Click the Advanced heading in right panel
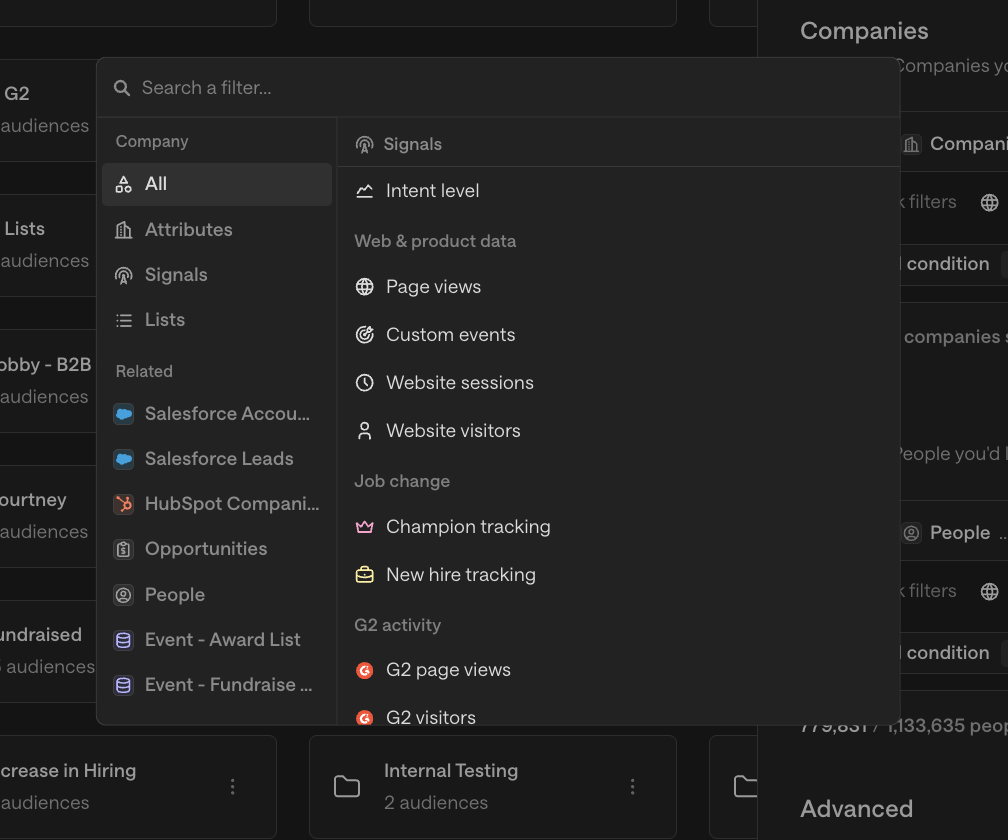The image size is (1008, 840). pyautogui.click(x=856, y=809)
